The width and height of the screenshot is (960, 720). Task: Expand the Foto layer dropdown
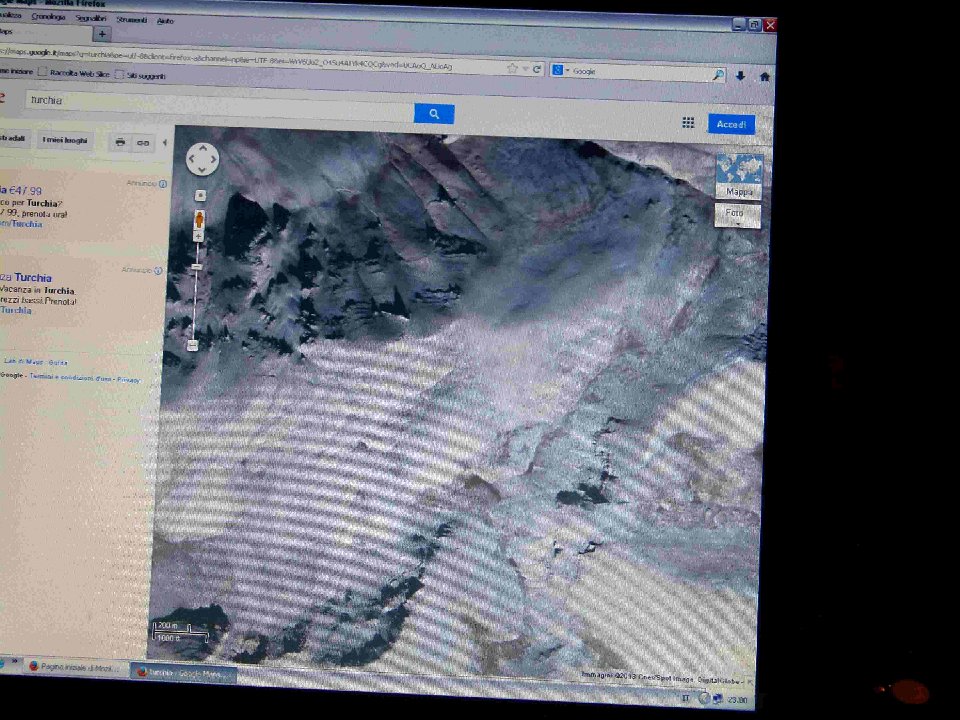coord(737,216)
